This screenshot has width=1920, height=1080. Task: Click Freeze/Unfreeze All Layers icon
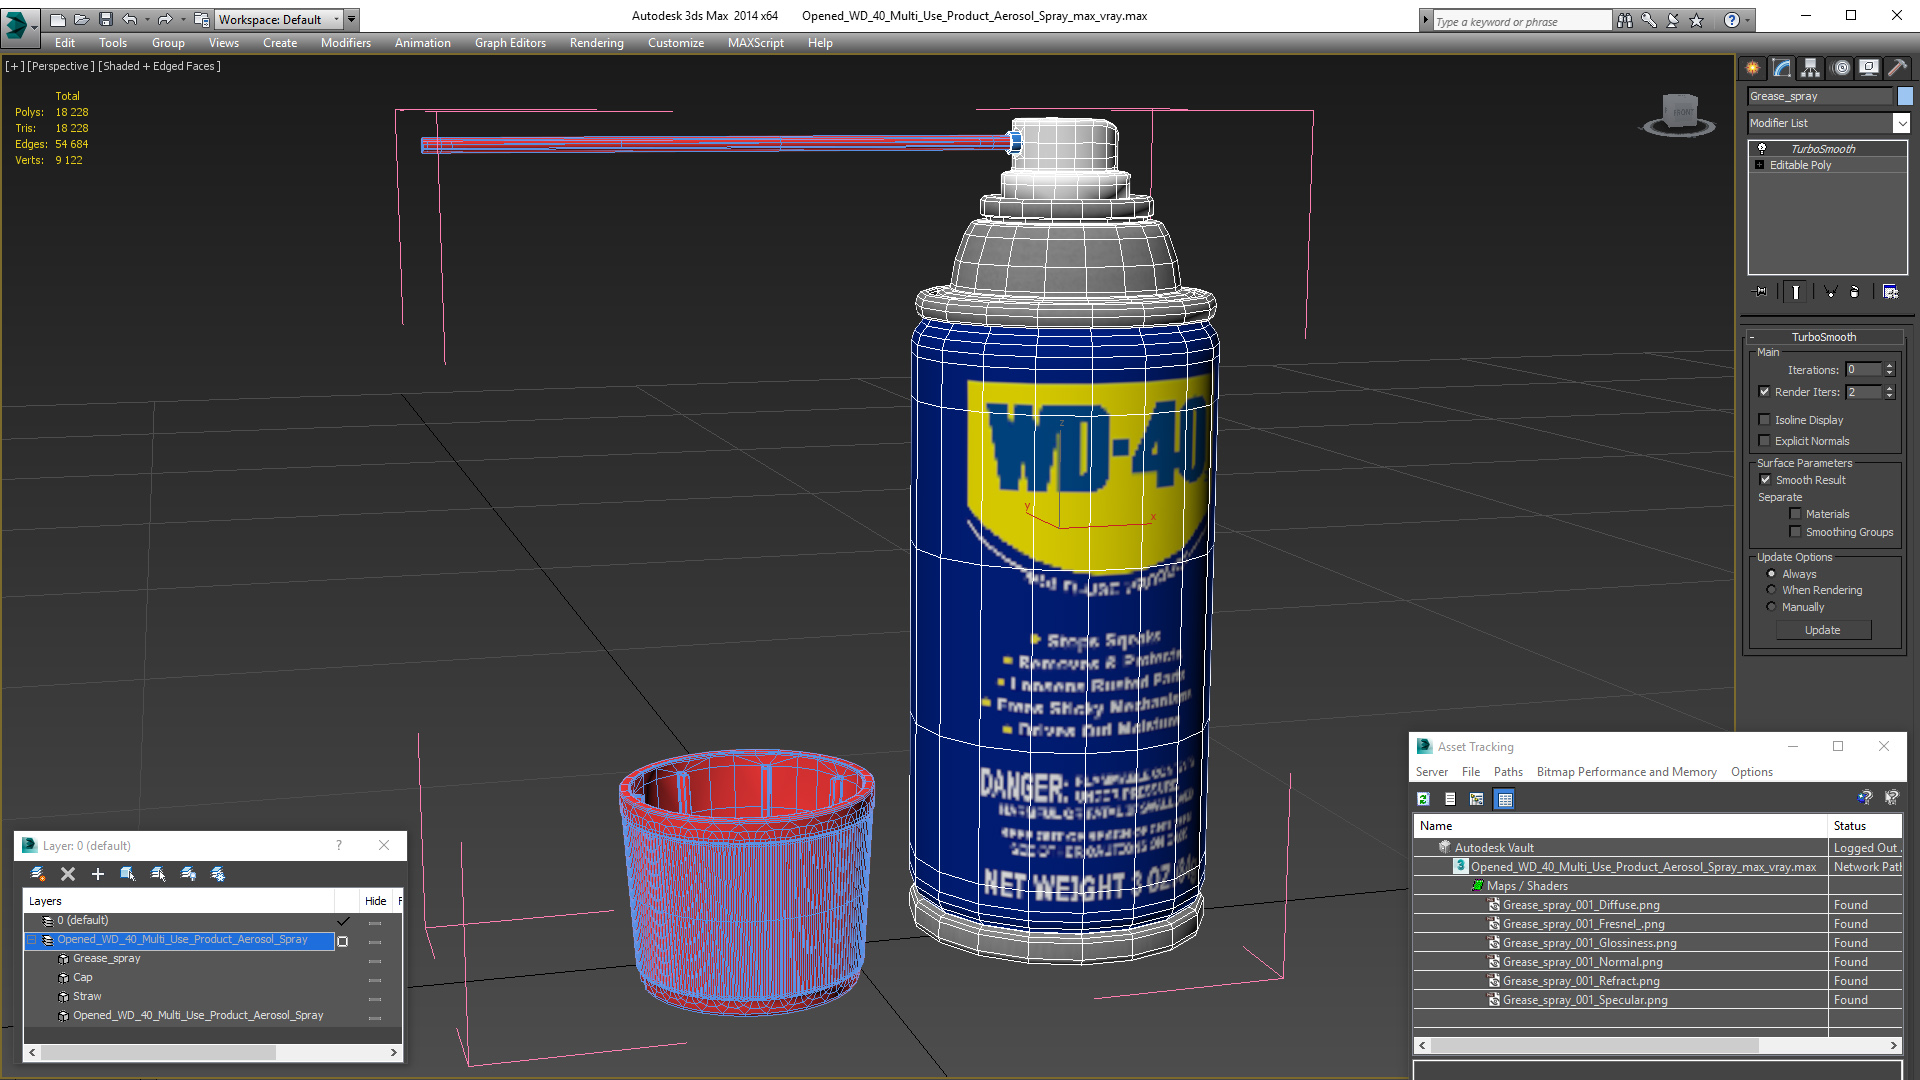tap(218, 874)
